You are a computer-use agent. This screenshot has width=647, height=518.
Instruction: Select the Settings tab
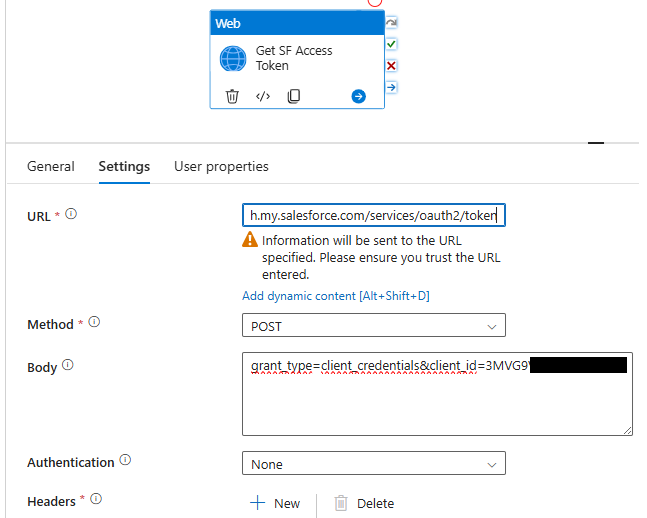[124, 166]
